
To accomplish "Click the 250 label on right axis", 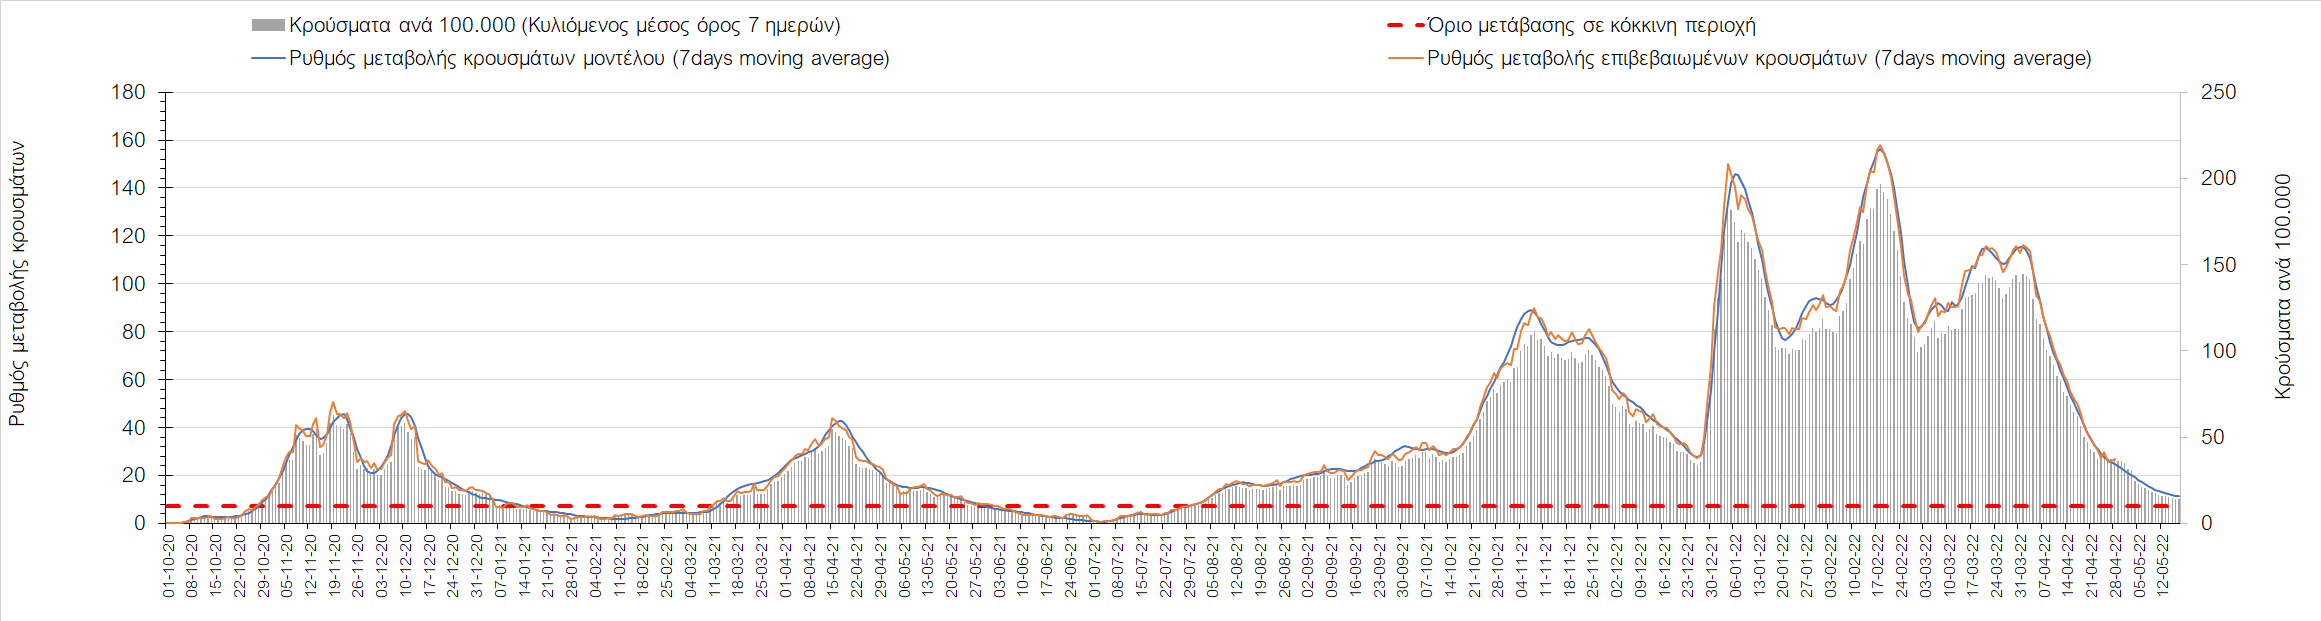I will (x=2218, y=92).
